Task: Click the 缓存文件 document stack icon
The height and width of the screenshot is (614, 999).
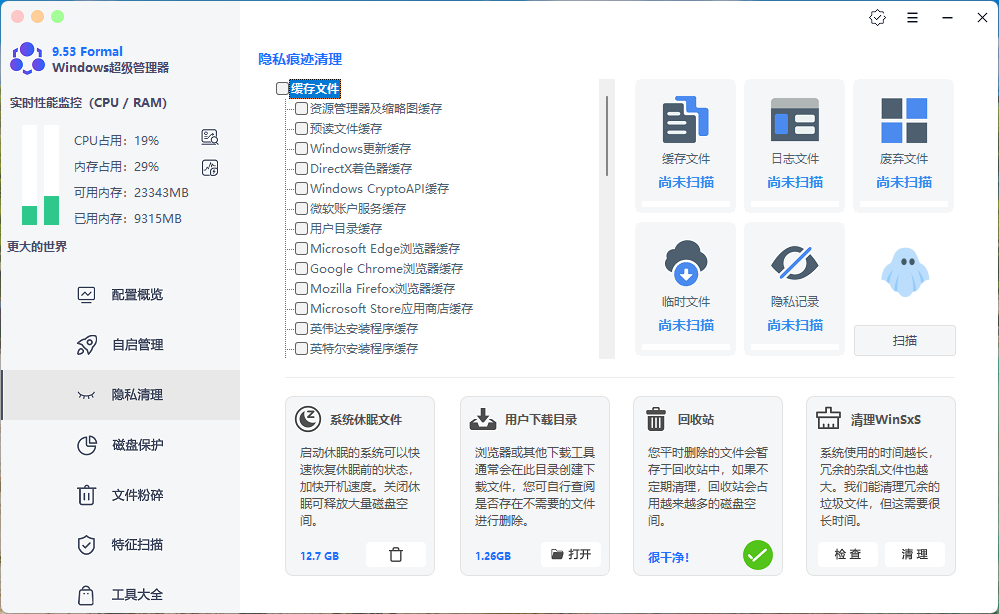Action: [x=684, y=117]
